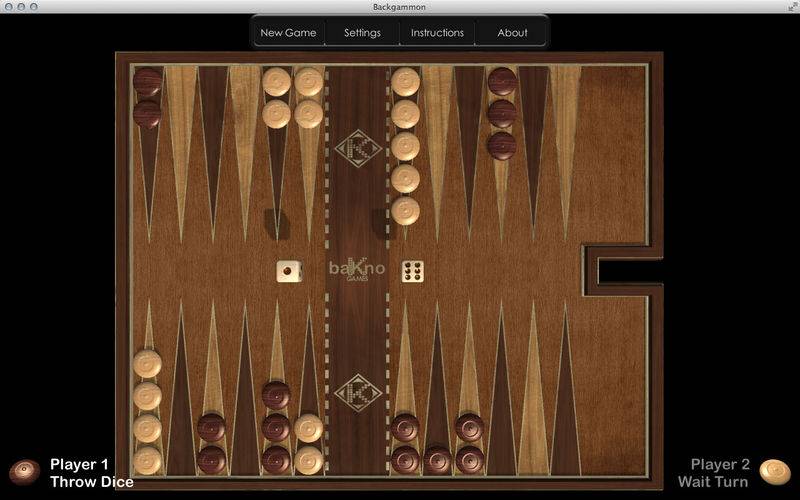This screenshot has width=800, height=500.
Task: Select the third dark checker on the top-right point
Action: click(502, 146)
